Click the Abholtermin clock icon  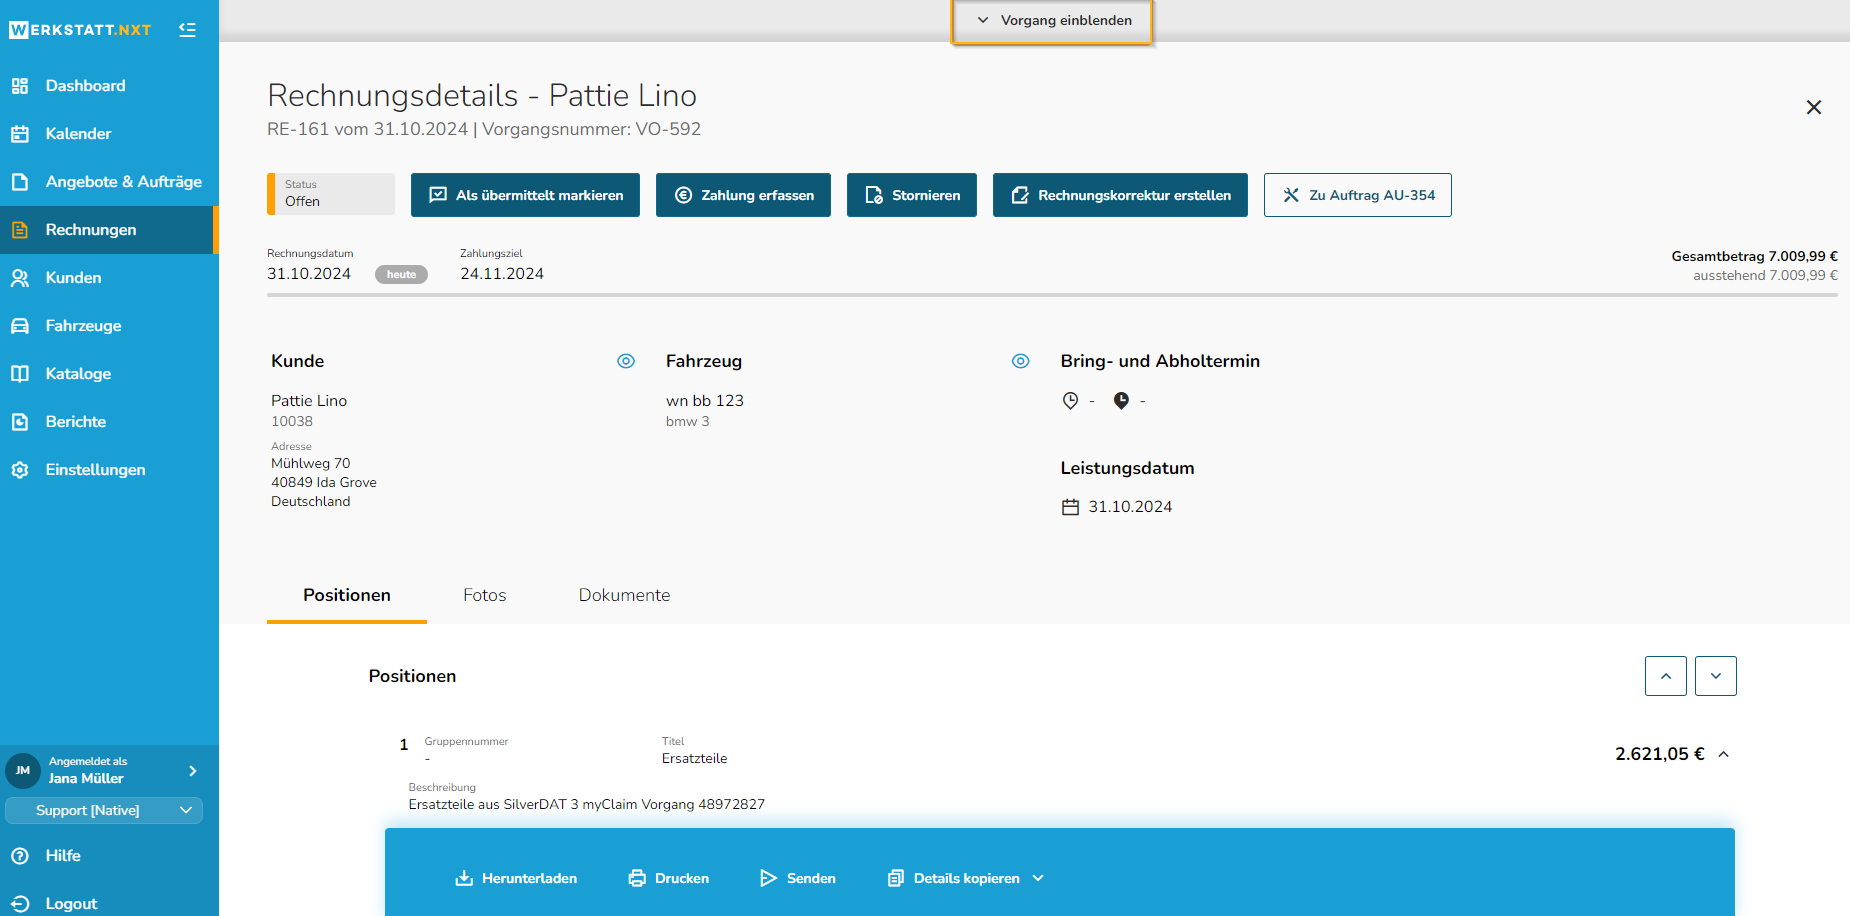[1121, 401]
